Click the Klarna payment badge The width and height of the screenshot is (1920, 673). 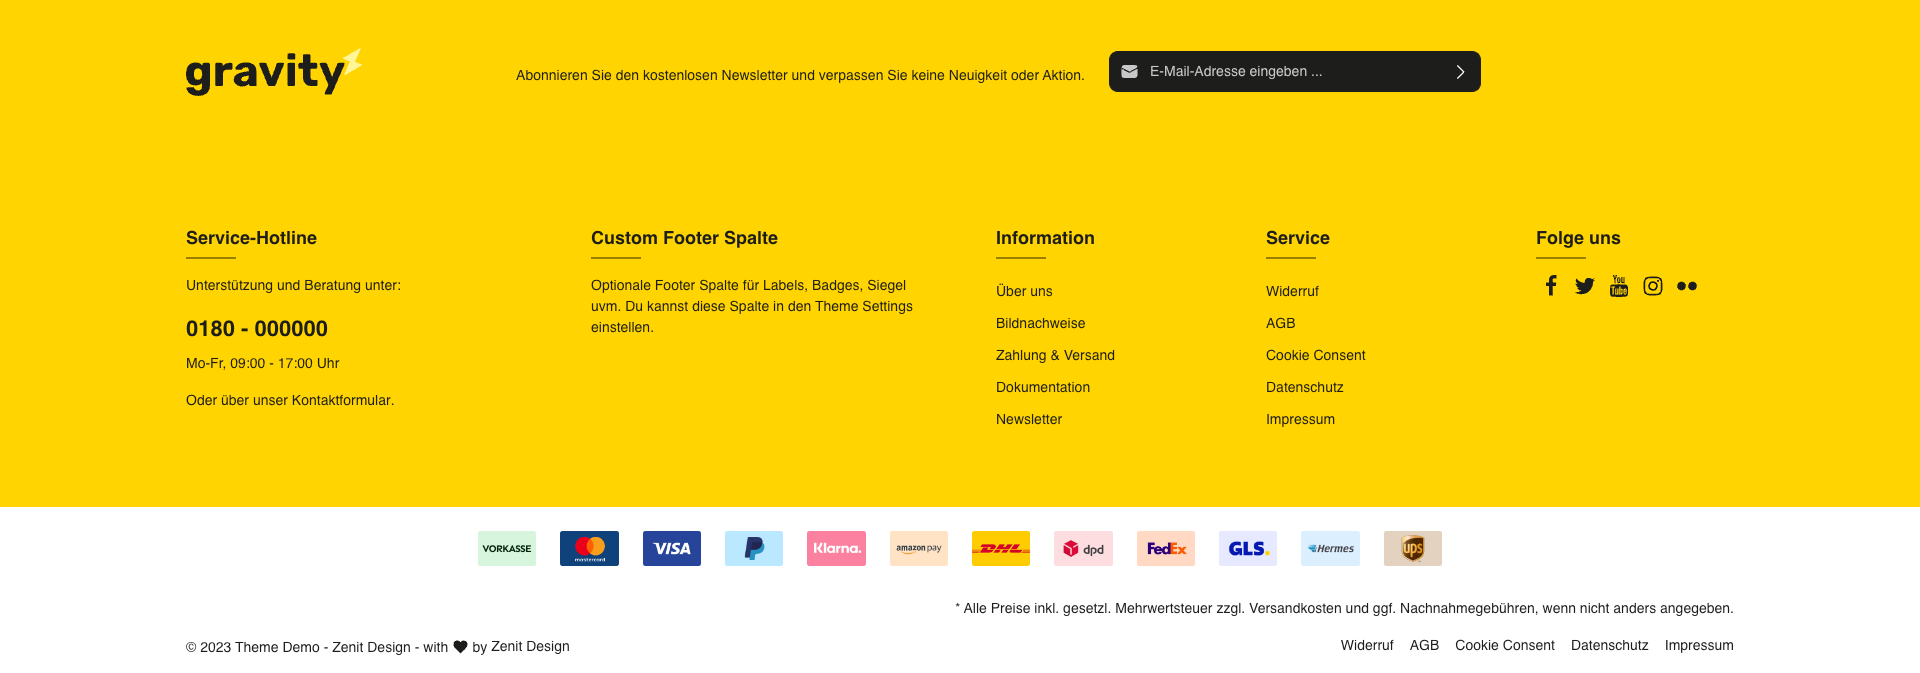[836, 548]
